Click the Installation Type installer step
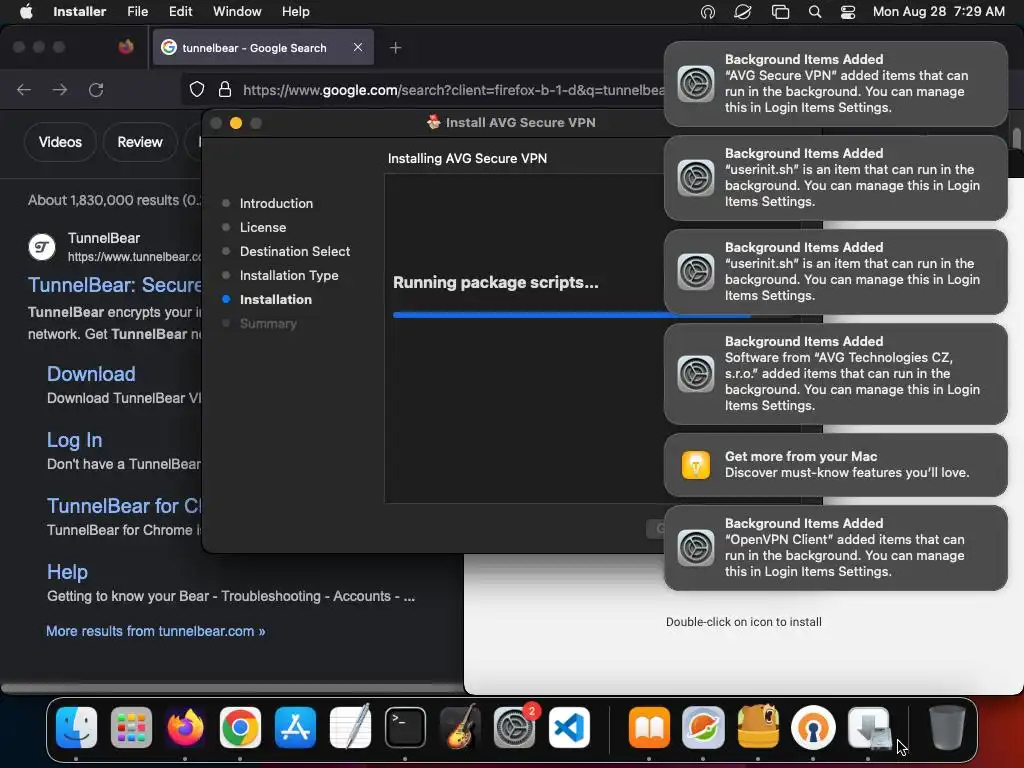Screen dimensions: 1024x768 (289, 276)
